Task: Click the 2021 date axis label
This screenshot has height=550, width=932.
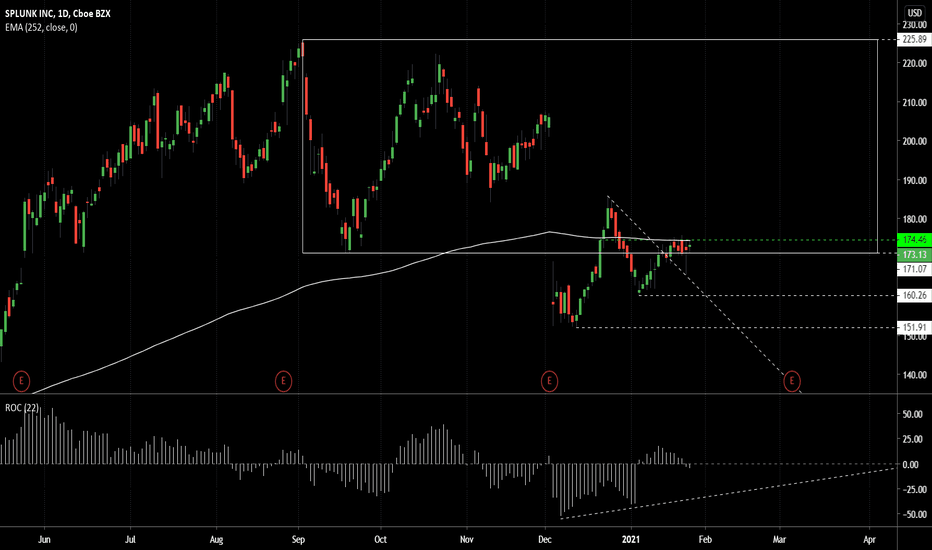Action: (x=631, y=539)
